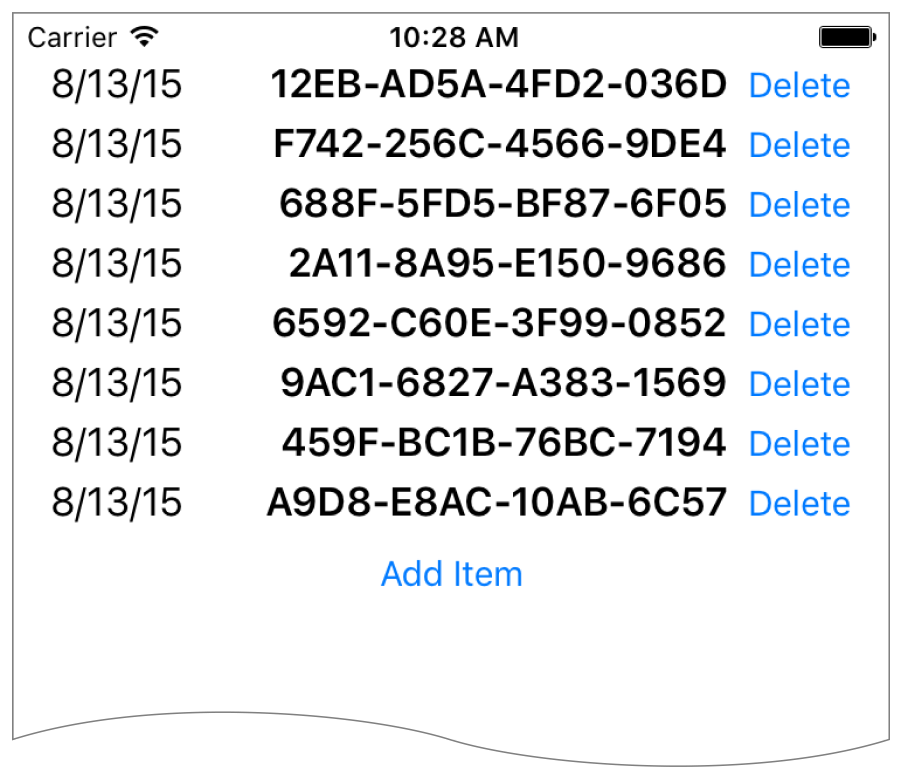
Task: Remove item 688F-5FD5-BF87-6F05 using Delete
Action: [x=799, y=206]
